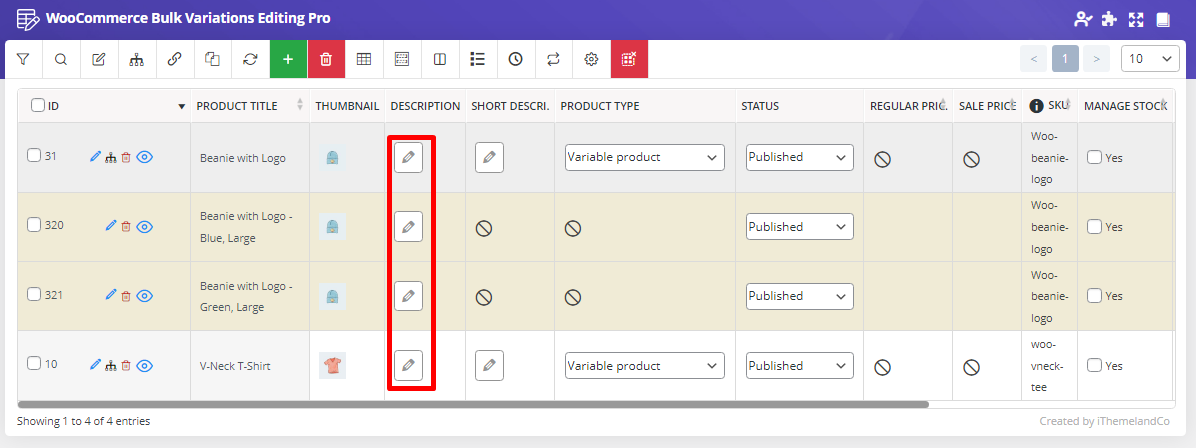
Task: Open the settings gear toolbar icon
Action: click(x=591, y=59)
